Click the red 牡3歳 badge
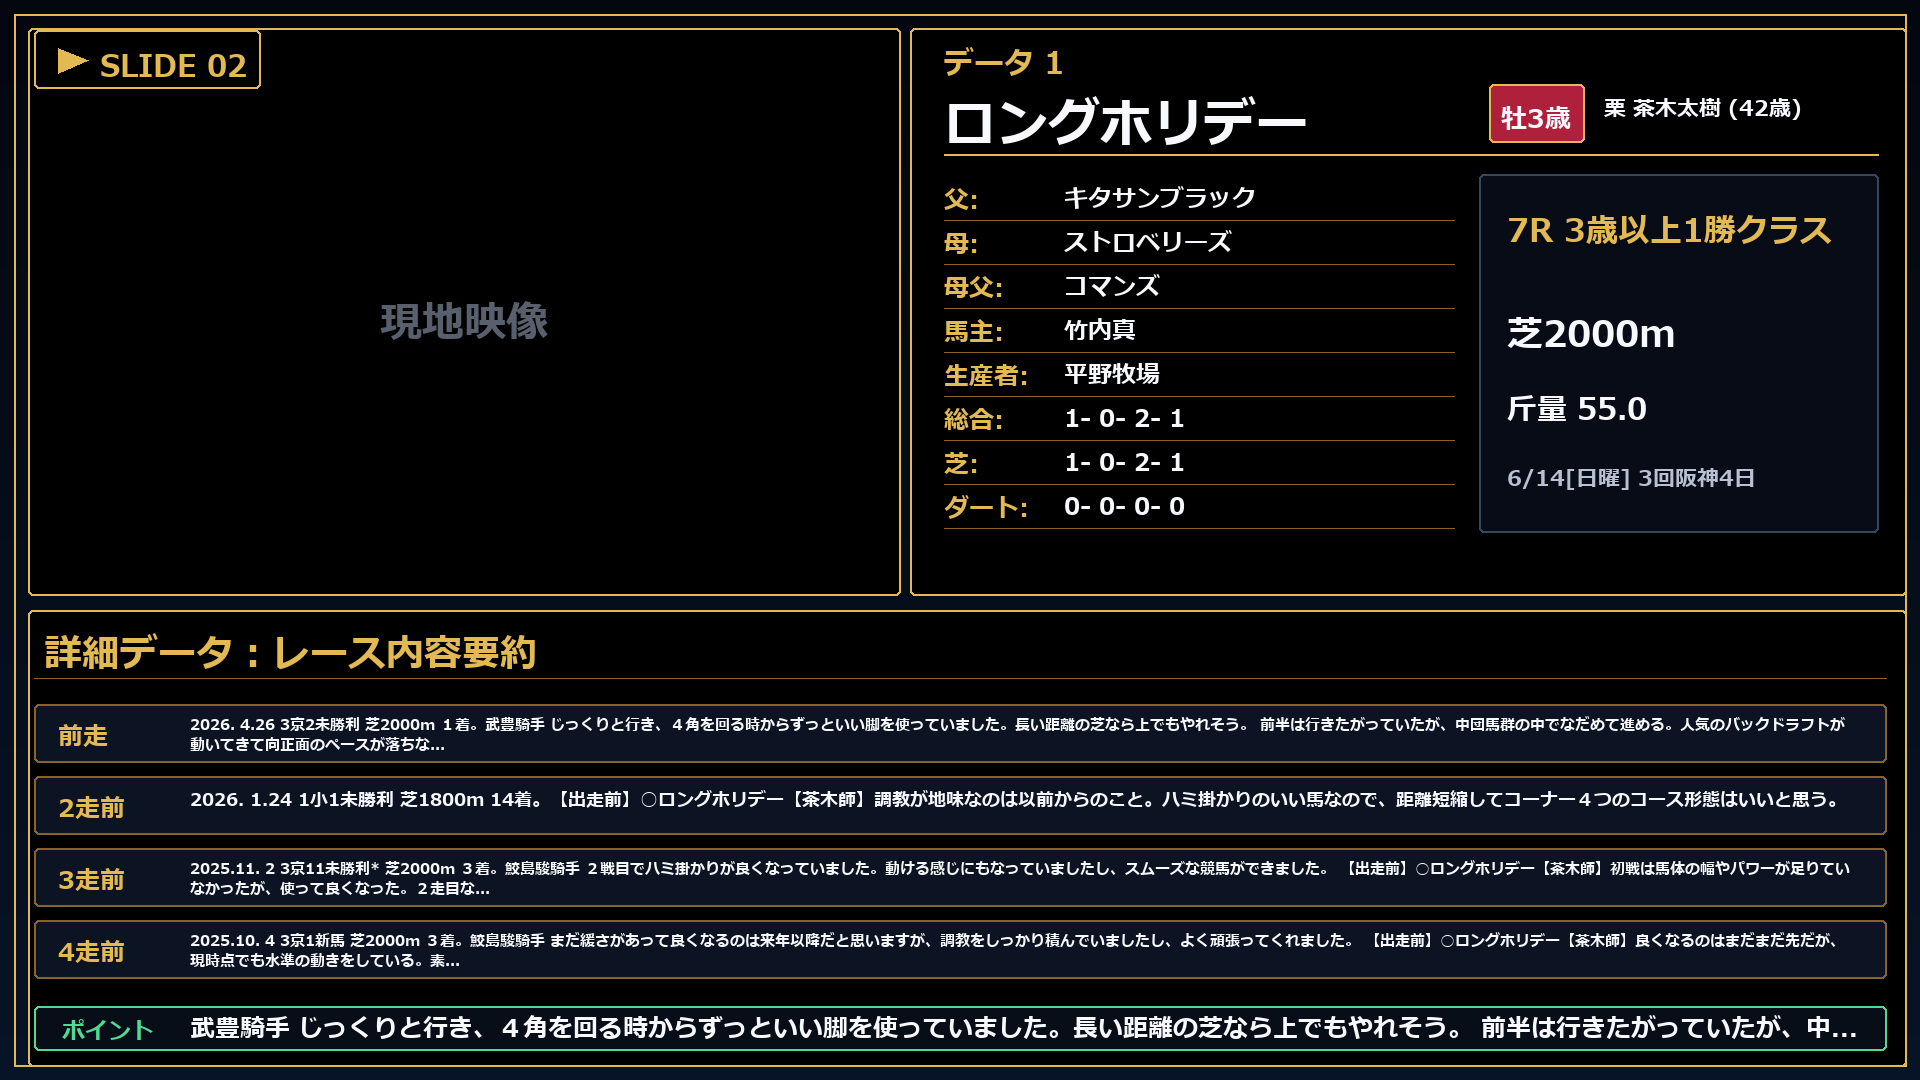 (x=1536, y=114)
